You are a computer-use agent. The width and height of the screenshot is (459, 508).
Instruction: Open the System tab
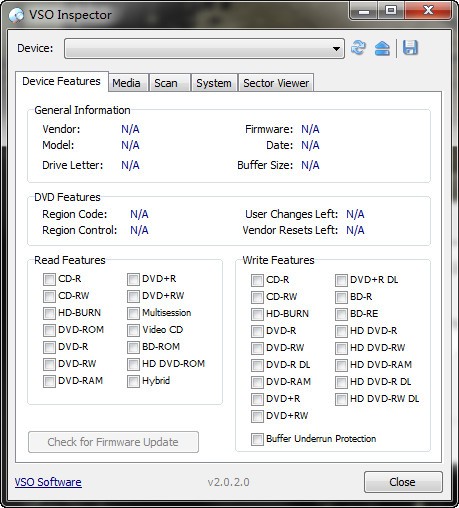point(214,83)
